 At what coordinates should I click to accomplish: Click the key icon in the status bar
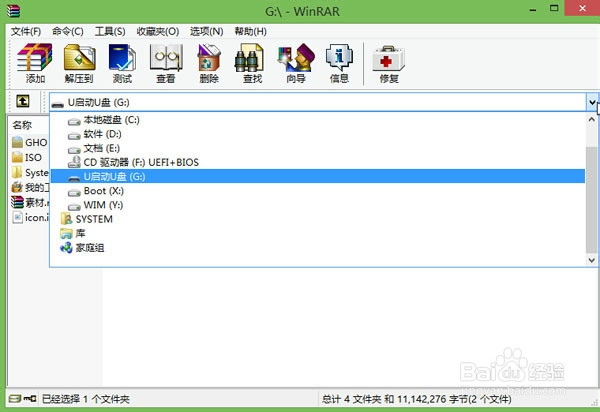click(x=30, y=399)
